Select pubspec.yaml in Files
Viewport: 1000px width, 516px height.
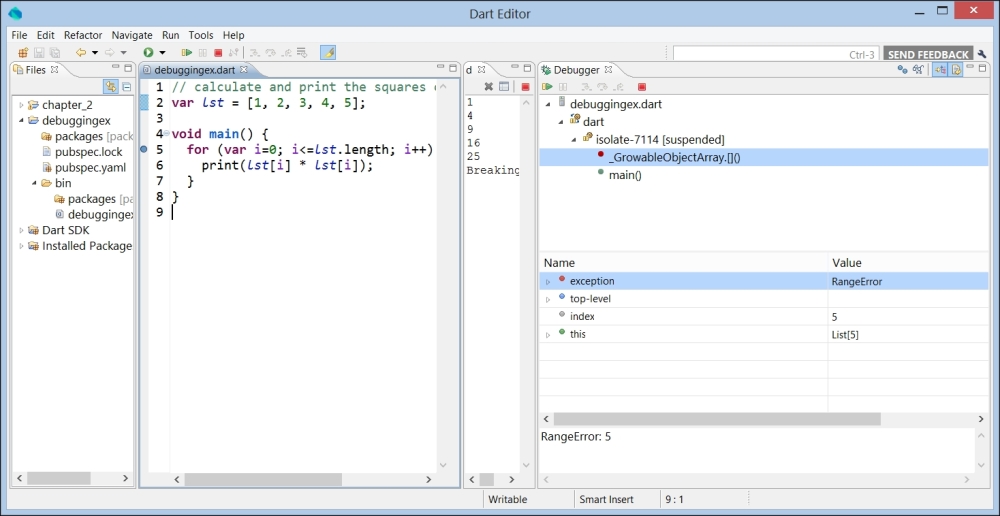pyautogui.click(x=90, y=168)
